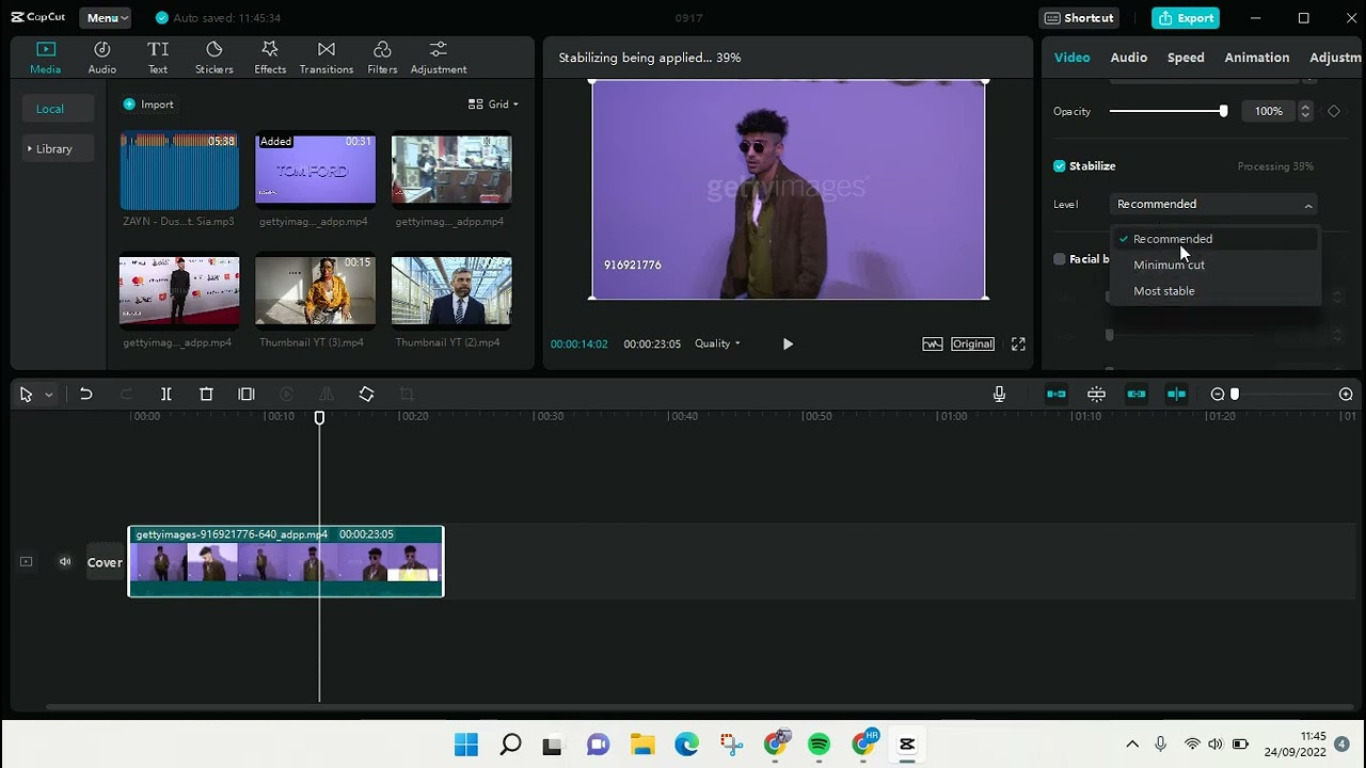Open the Transitions panel

(x=326, y=58)
